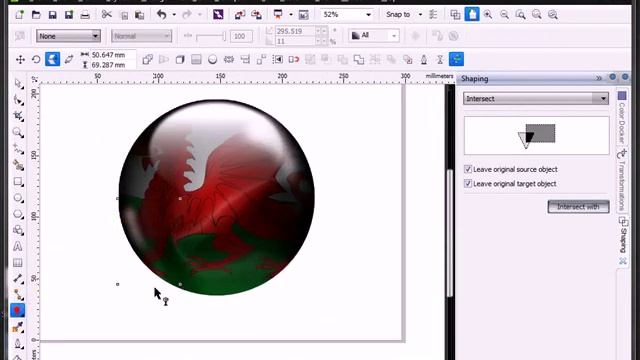Open a file with the folder icon

click(36, 15)
